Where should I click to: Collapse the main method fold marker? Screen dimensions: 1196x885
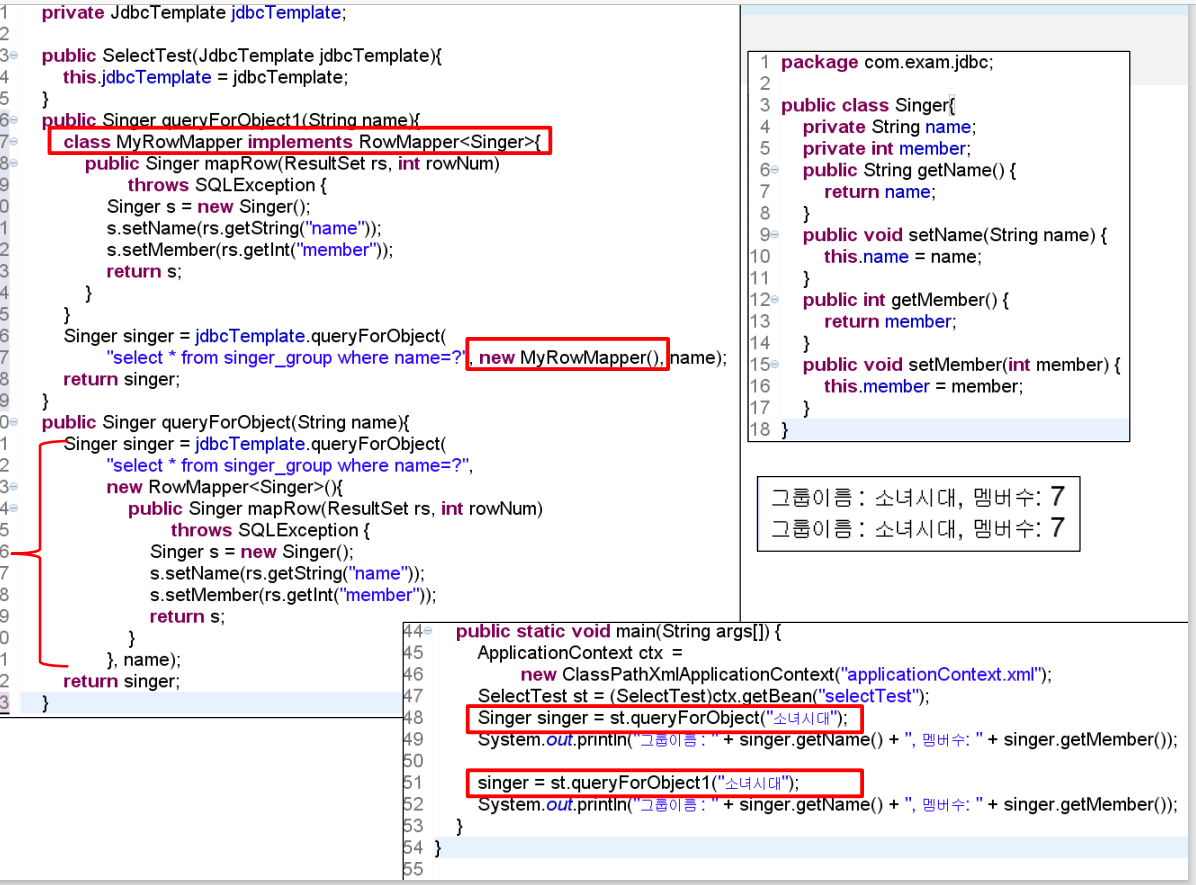coord(428,631)
